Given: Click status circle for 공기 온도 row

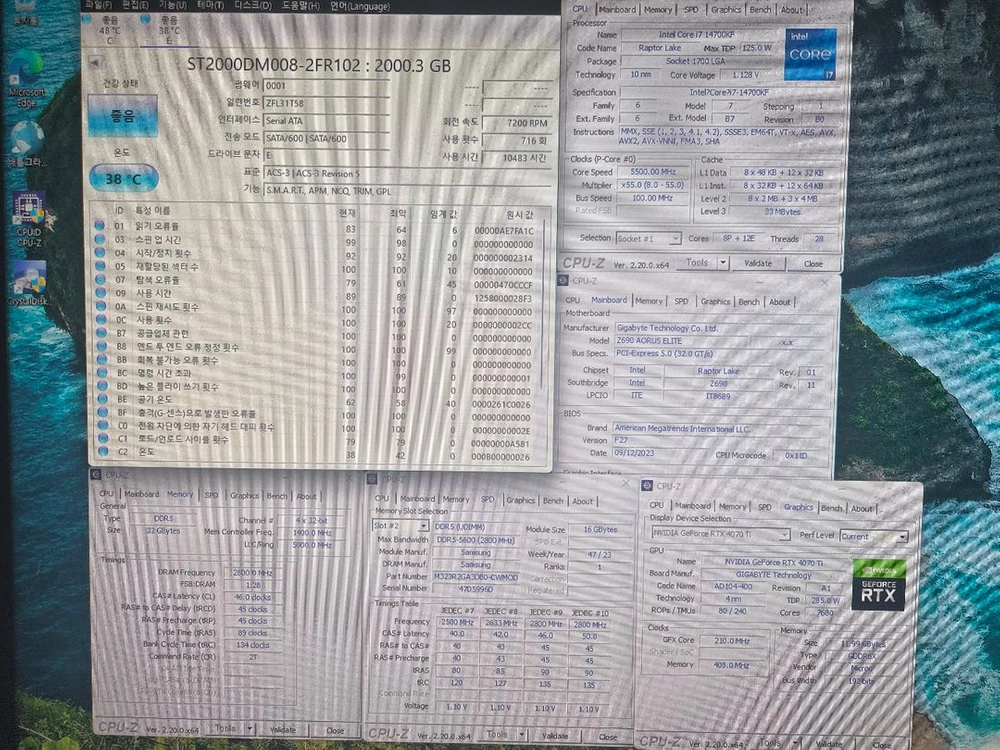Looking at the screenshot, I should (x=102, y=399).
